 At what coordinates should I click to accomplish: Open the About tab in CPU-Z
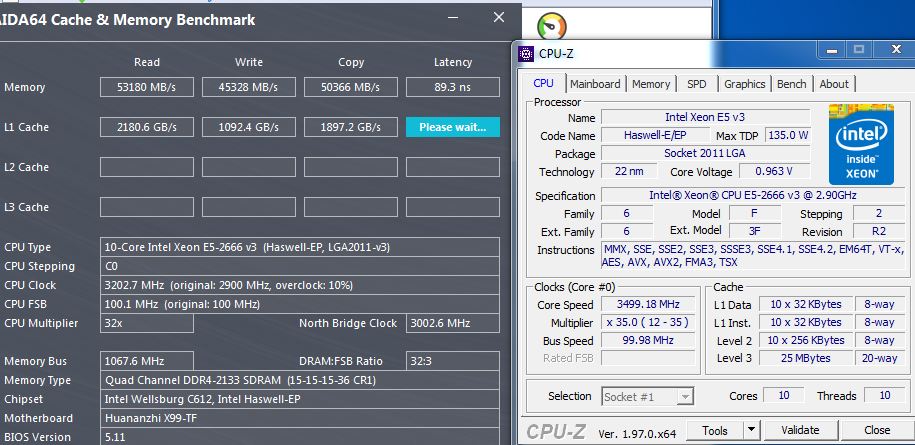834,84
